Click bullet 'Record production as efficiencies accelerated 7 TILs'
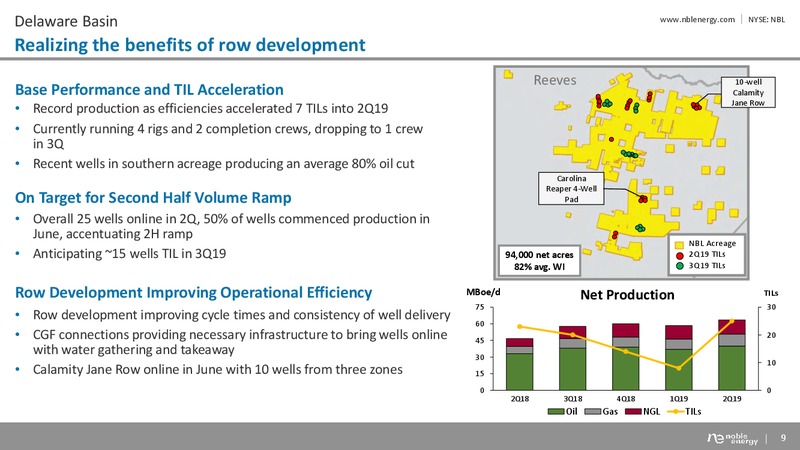The image size is (800, 450). point(210,109)
